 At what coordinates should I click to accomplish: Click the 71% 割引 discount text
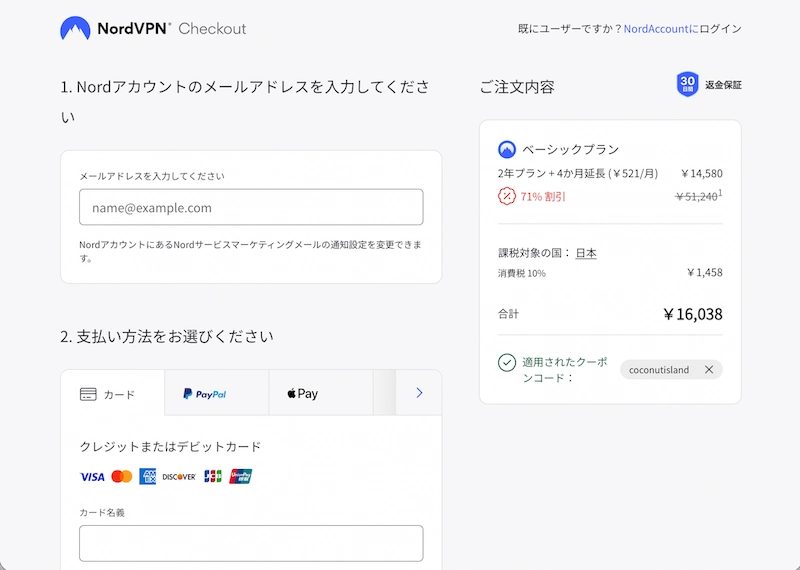point(543,196)
